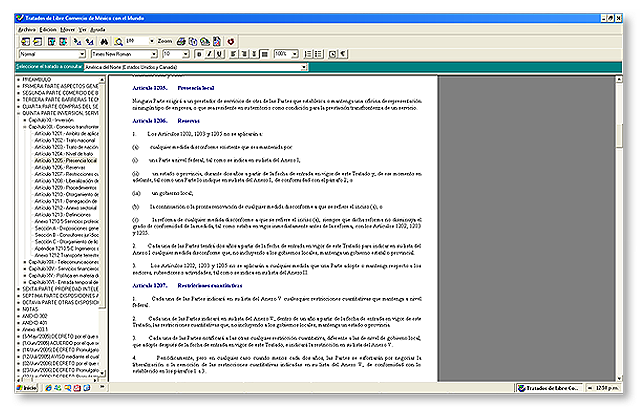Select Artículo 1202 Trato nacional
640x413 pixels.
point(65,140)
